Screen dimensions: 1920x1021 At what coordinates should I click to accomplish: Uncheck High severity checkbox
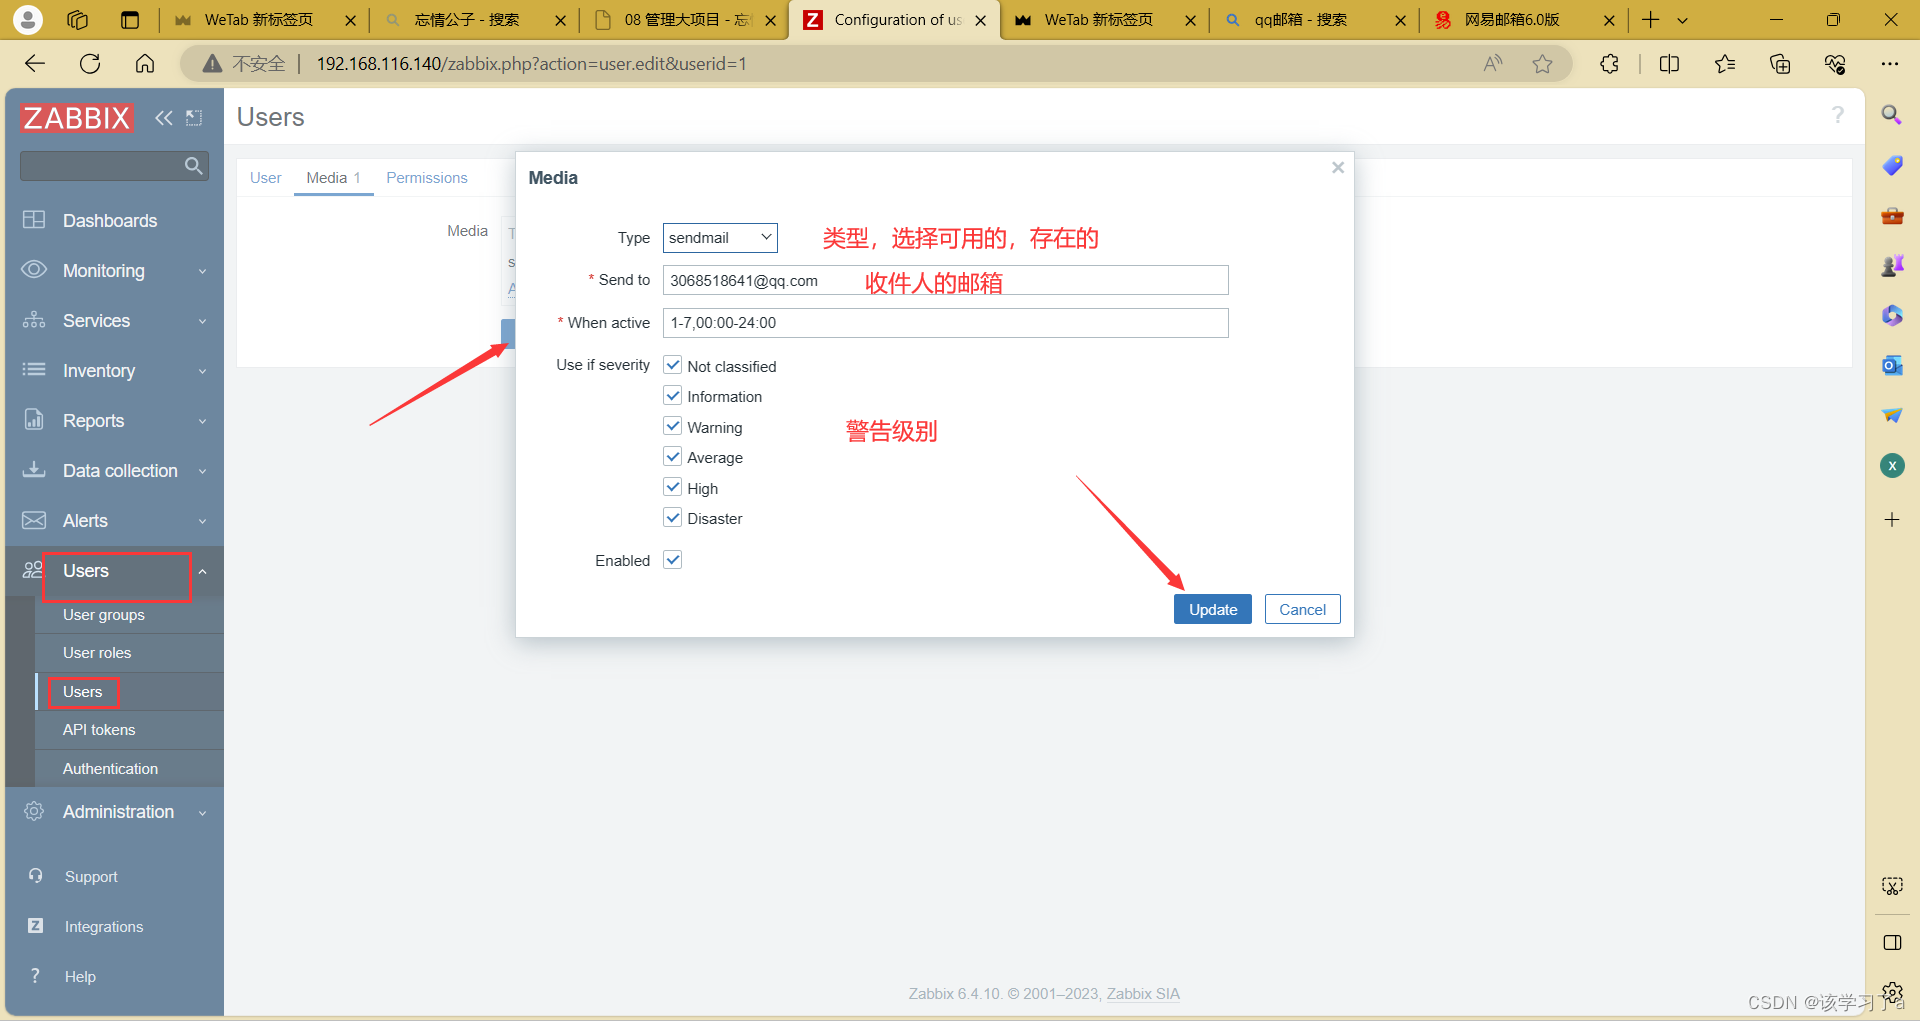tap(673, 487)
